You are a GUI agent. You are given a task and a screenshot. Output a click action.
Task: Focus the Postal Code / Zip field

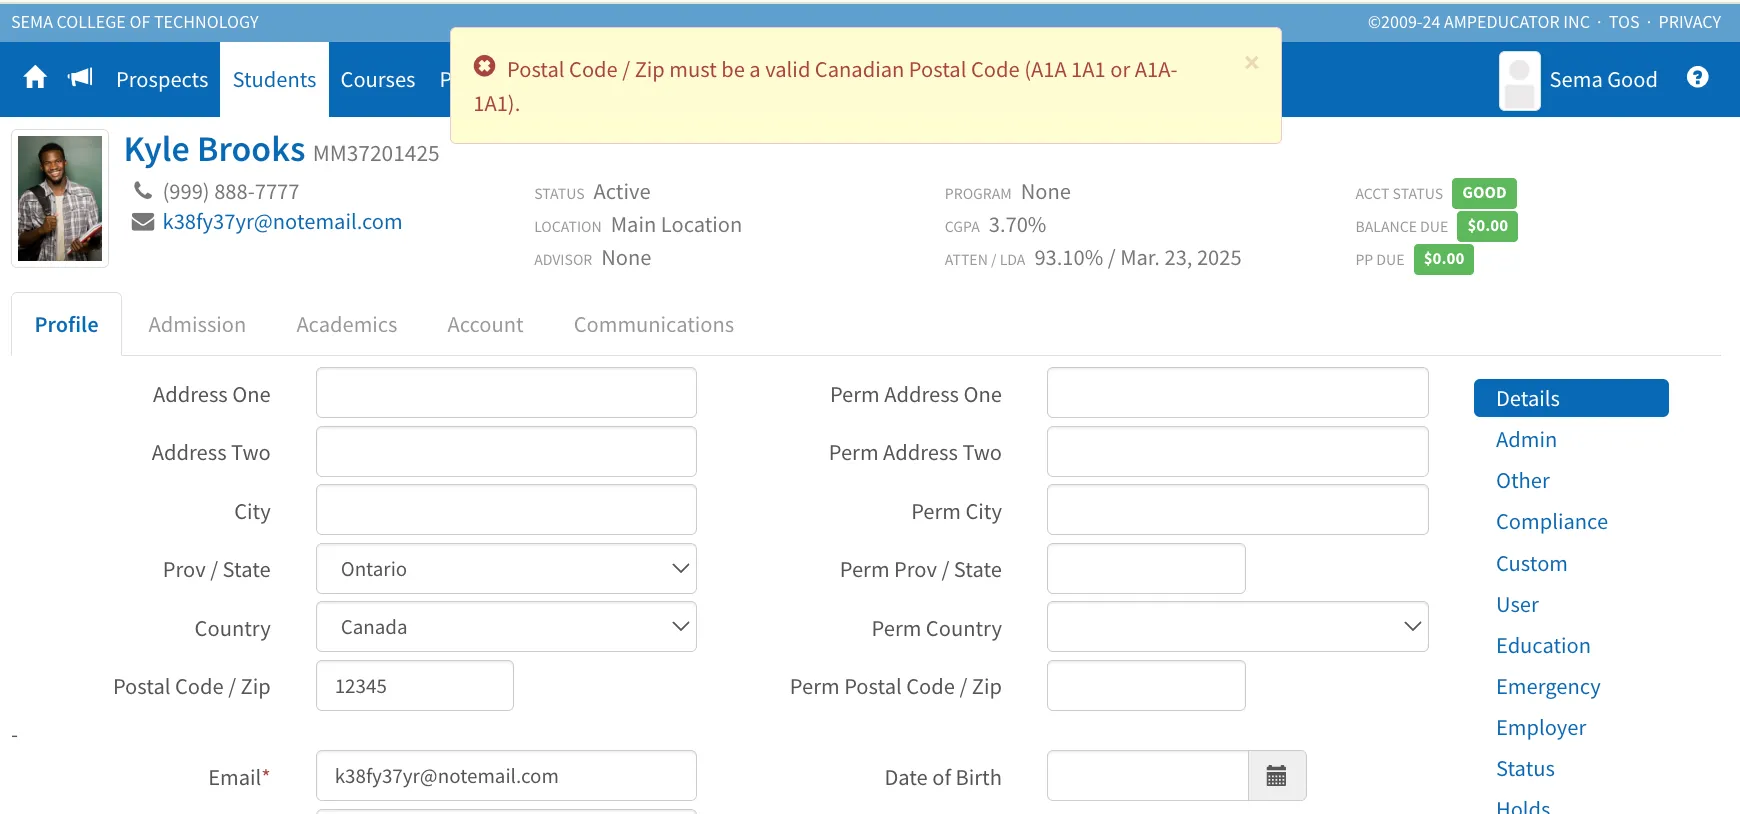coord(415,686)
